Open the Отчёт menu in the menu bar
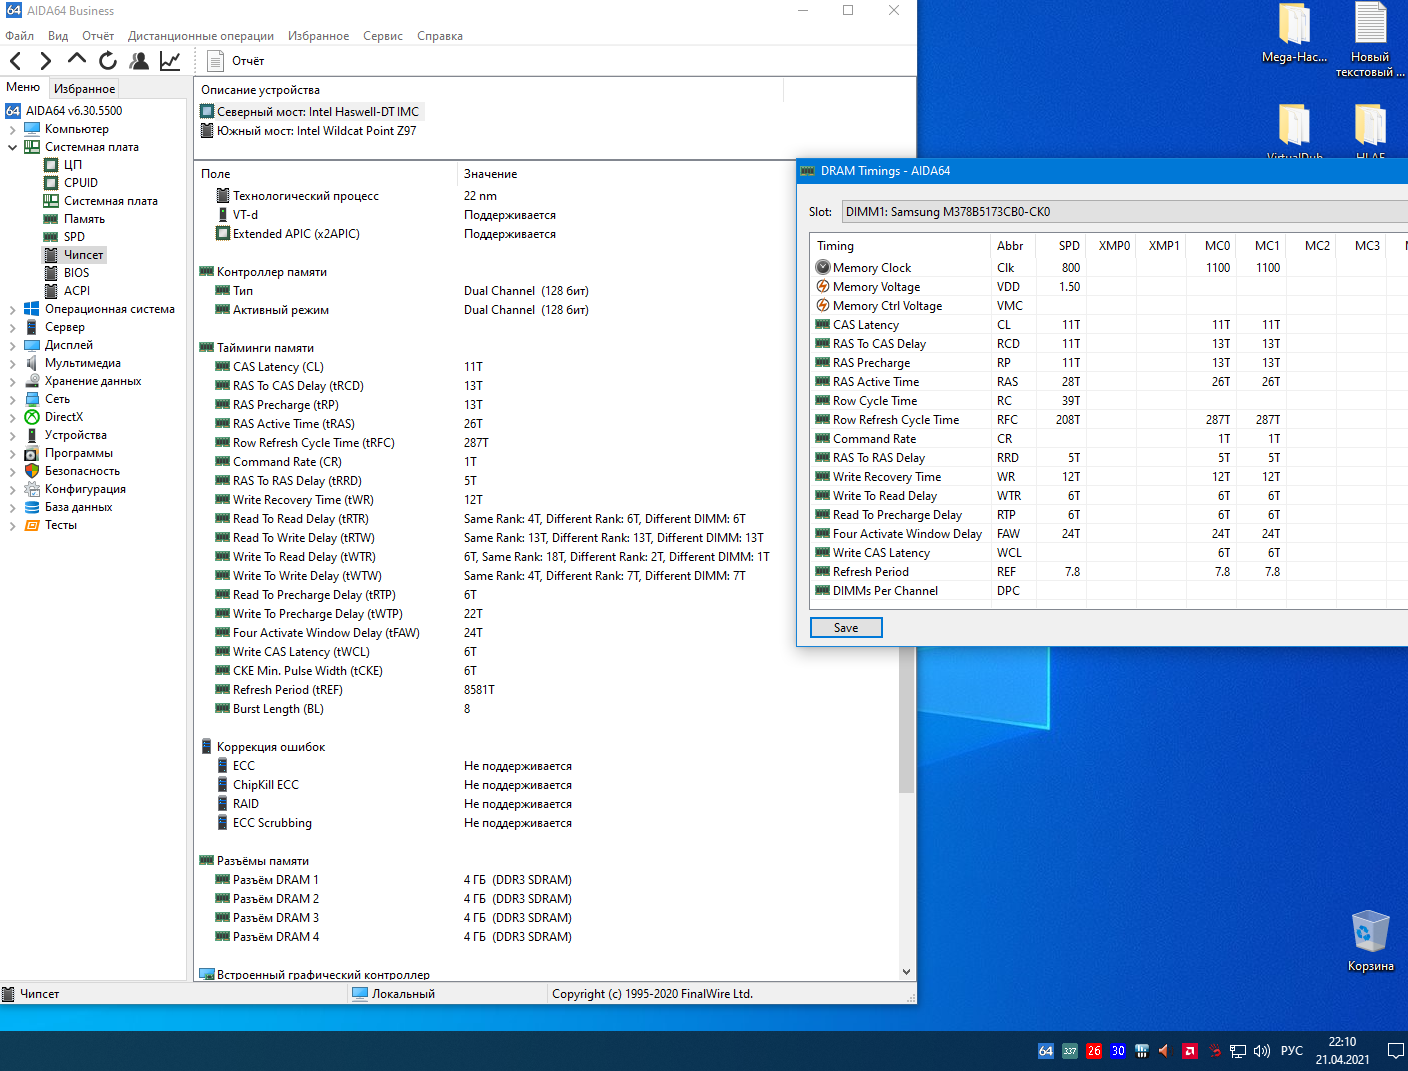This screenshot has width=1408, height=1071. pyautogui.click(x=98, y=36)
